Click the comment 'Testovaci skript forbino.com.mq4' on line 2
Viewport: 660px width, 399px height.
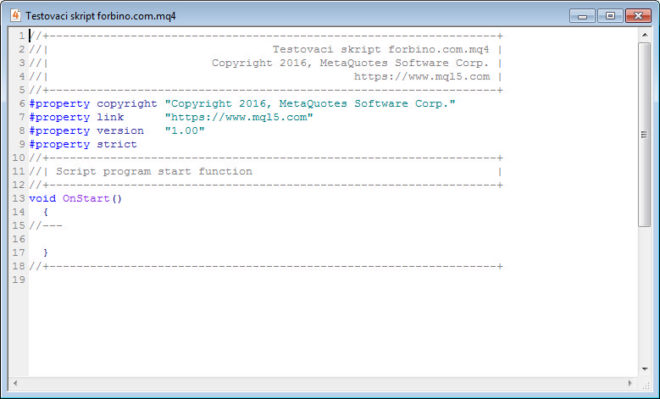381,50
